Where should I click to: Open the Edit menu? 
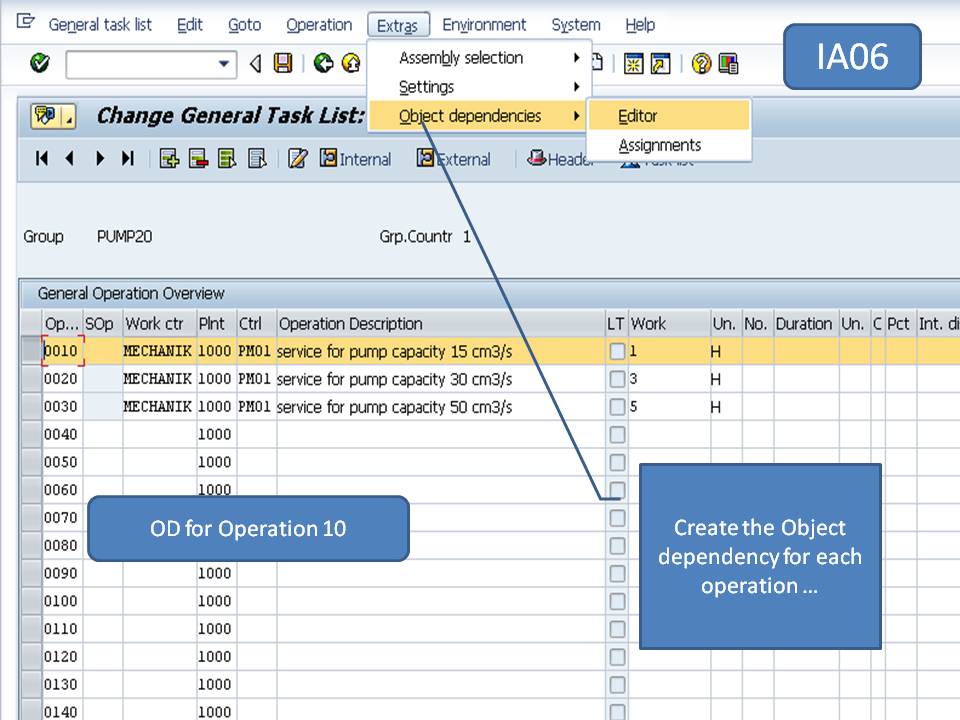189,24
